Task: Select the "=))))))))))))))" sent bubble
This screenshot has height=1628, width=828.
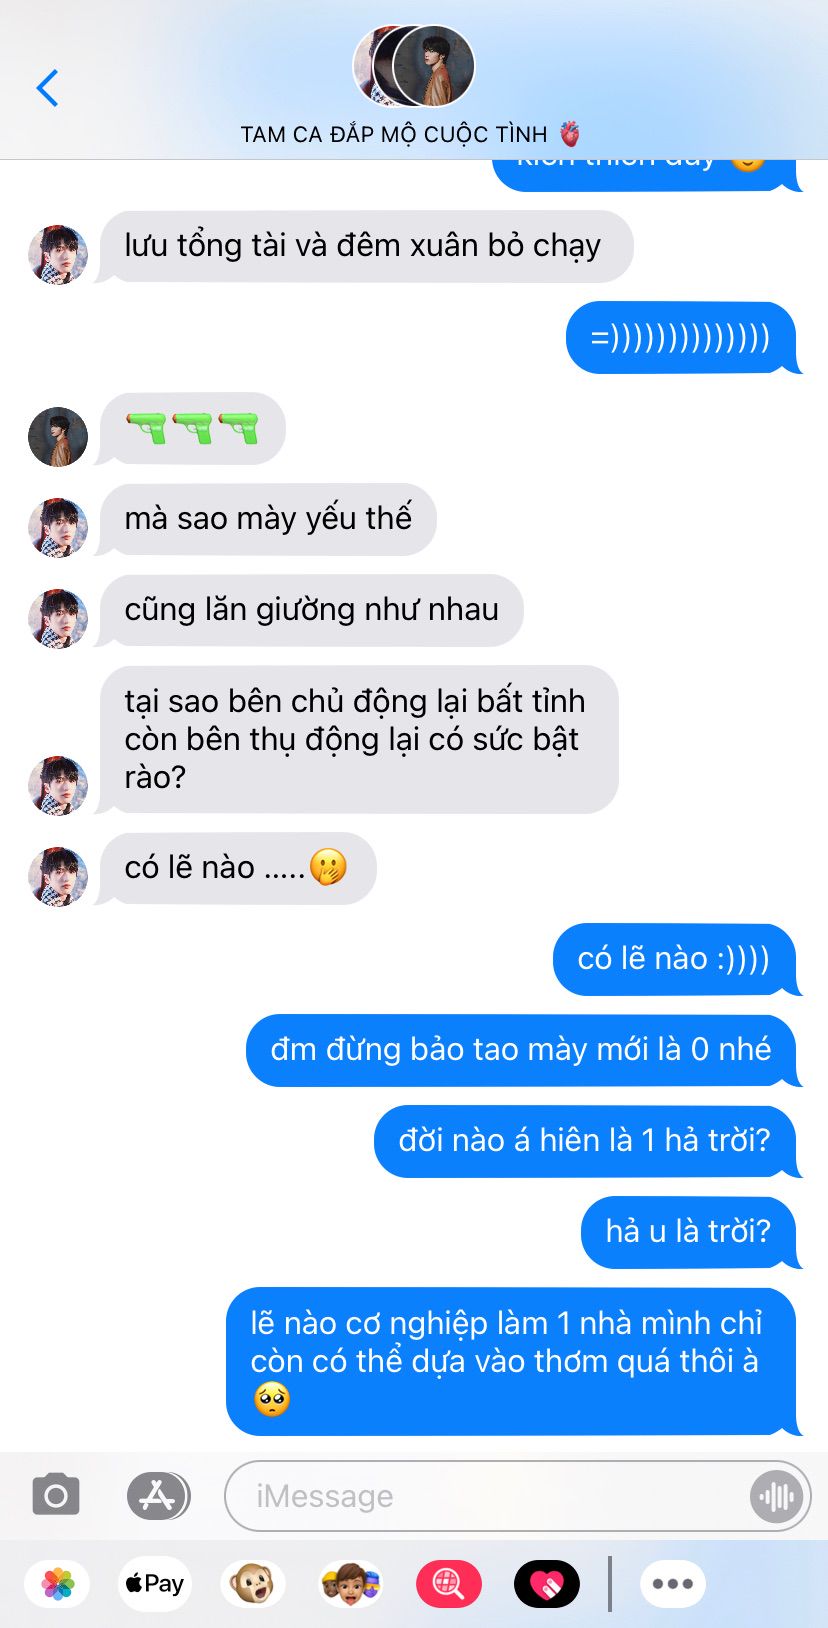Action: click(x=681, y=337)
